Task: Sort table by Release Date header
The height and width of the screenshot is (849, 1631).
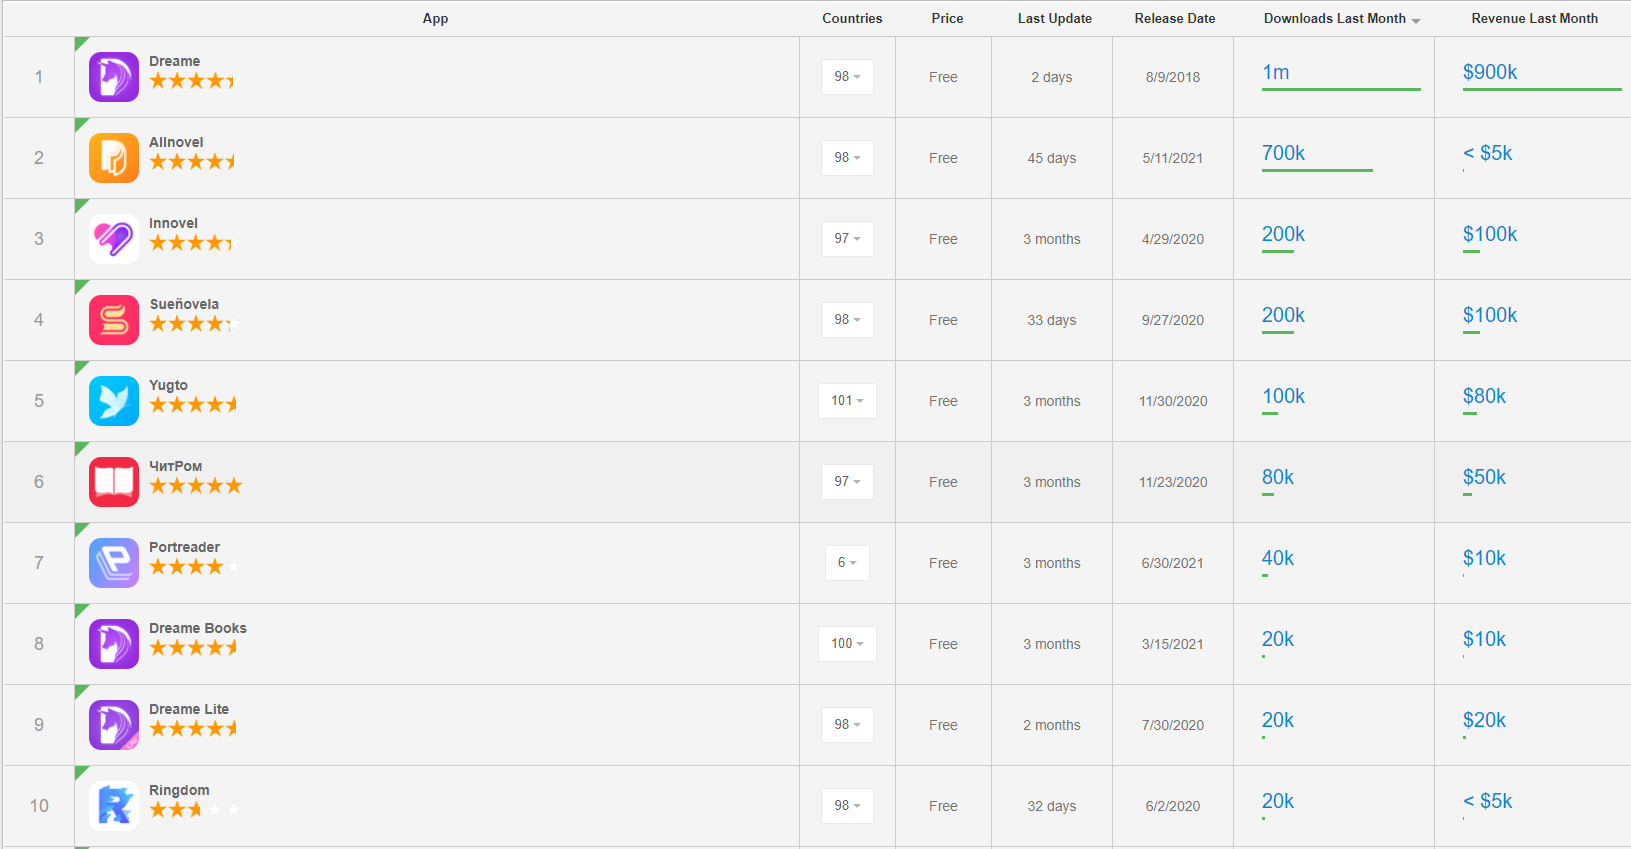Action: coord(1174,19)
